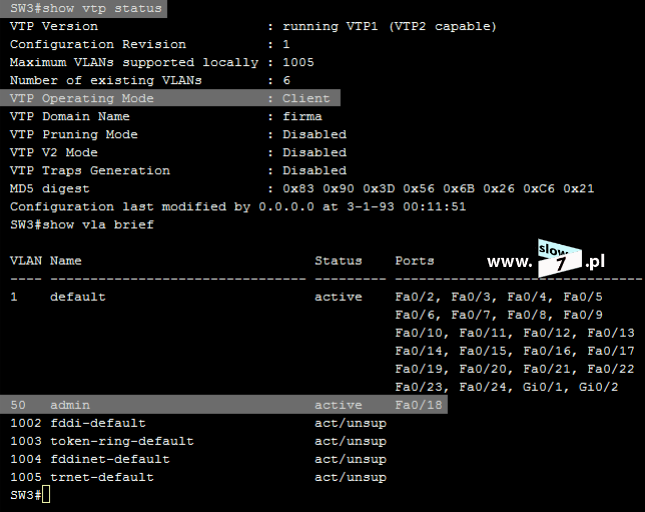645x512 pixels.
Task: Click the VLAN 50 admin row
Action: point(223,405)
